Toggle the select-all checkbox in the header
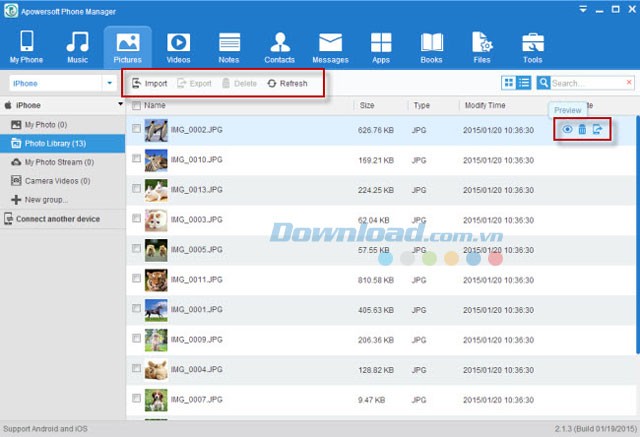Image resolution: width=640 pixels, height=437 pixels. 136,105
